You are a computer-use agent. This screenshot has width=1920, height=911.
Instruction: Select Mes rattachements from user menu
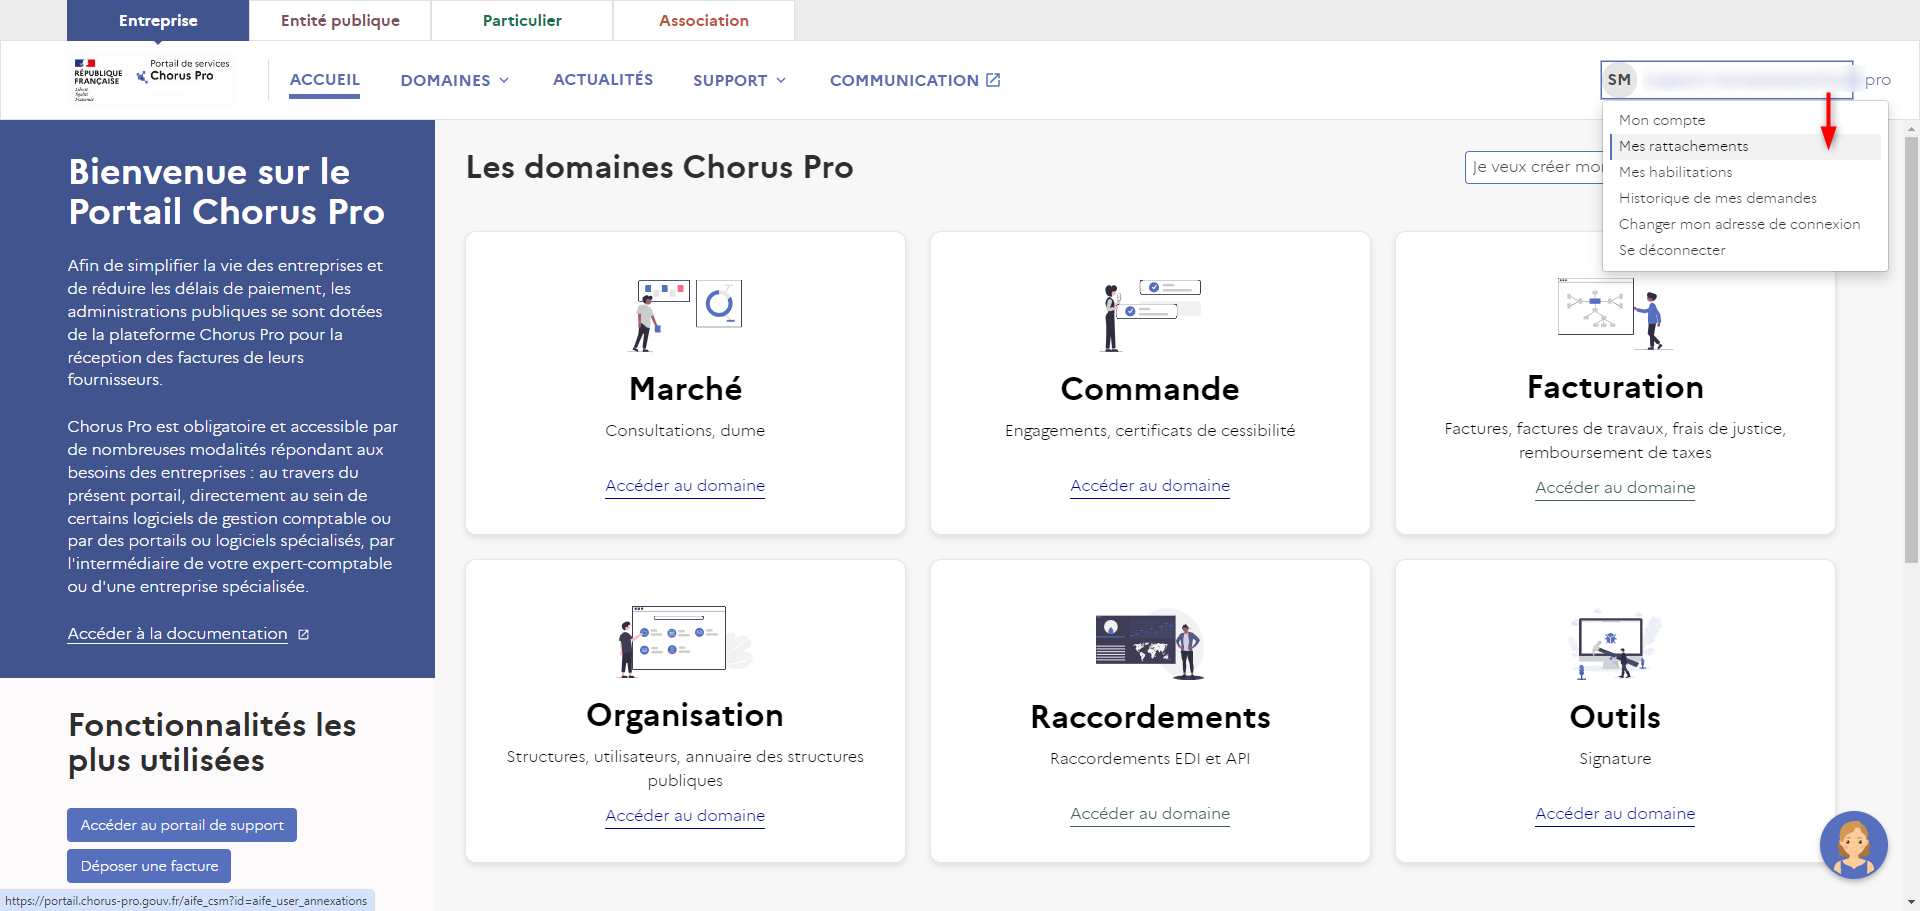pyautogui.click(x=1745, y=146)
